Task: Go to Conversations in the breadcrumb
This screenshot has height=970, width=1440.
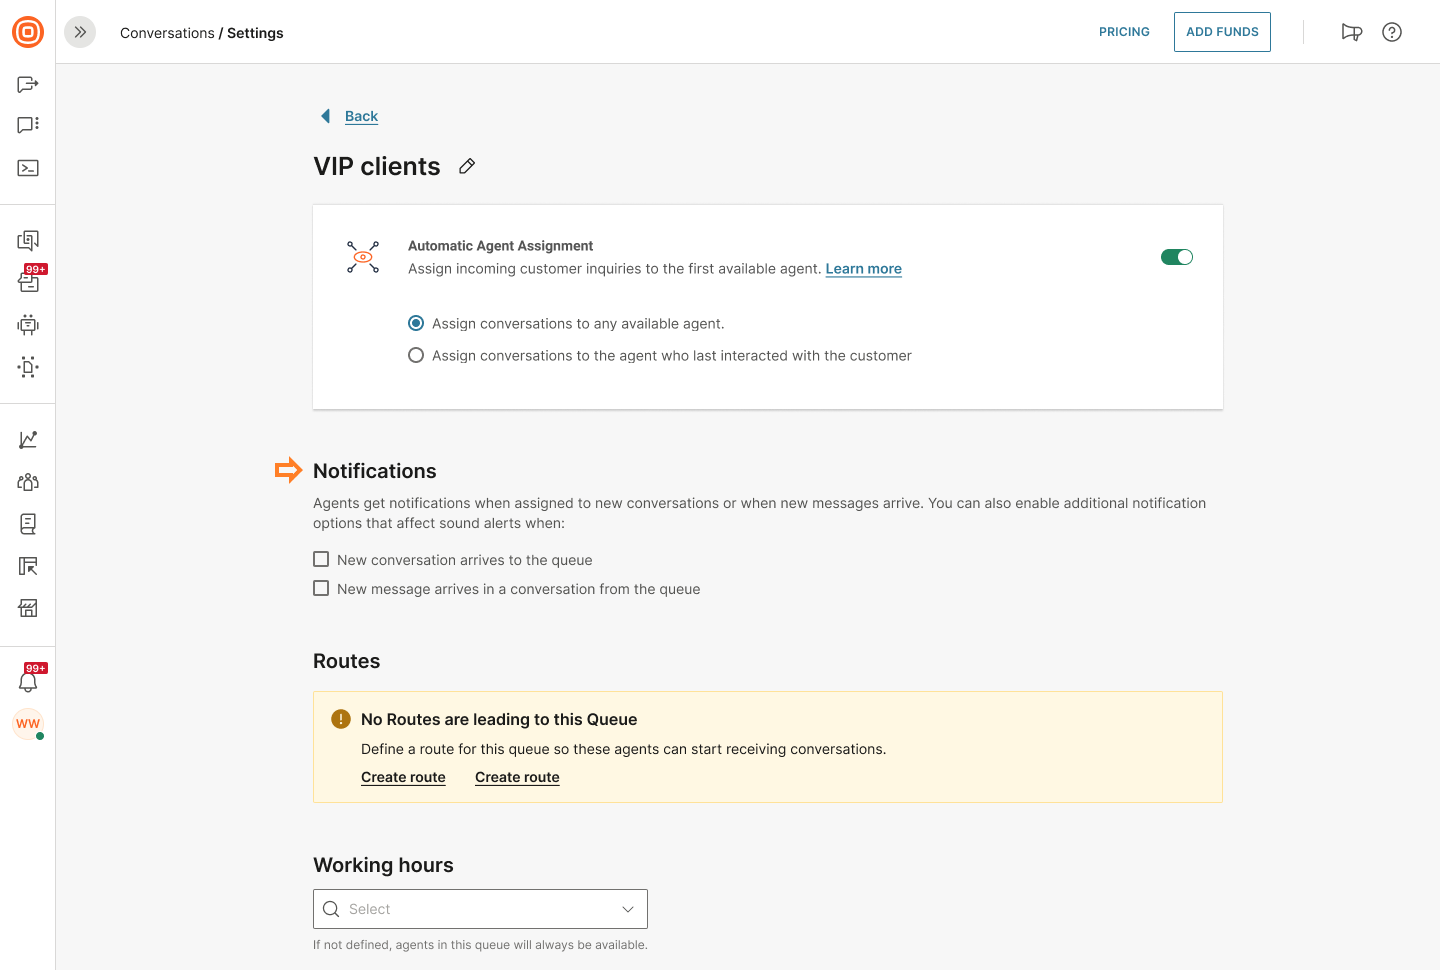Action: (x=167, y=33)
